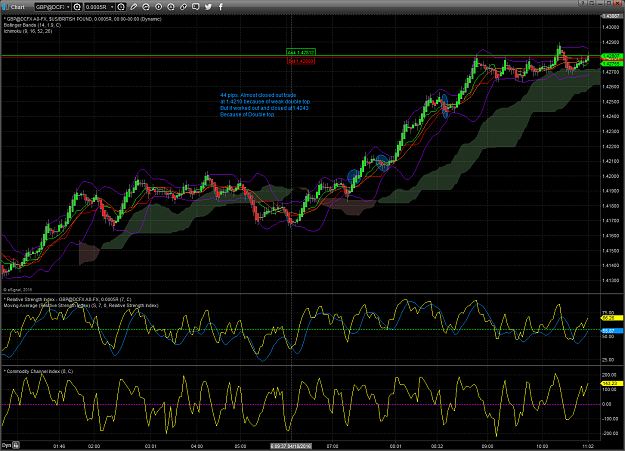Click the Relative Strength Index study label
625x451 pixels.
(69, 299)
